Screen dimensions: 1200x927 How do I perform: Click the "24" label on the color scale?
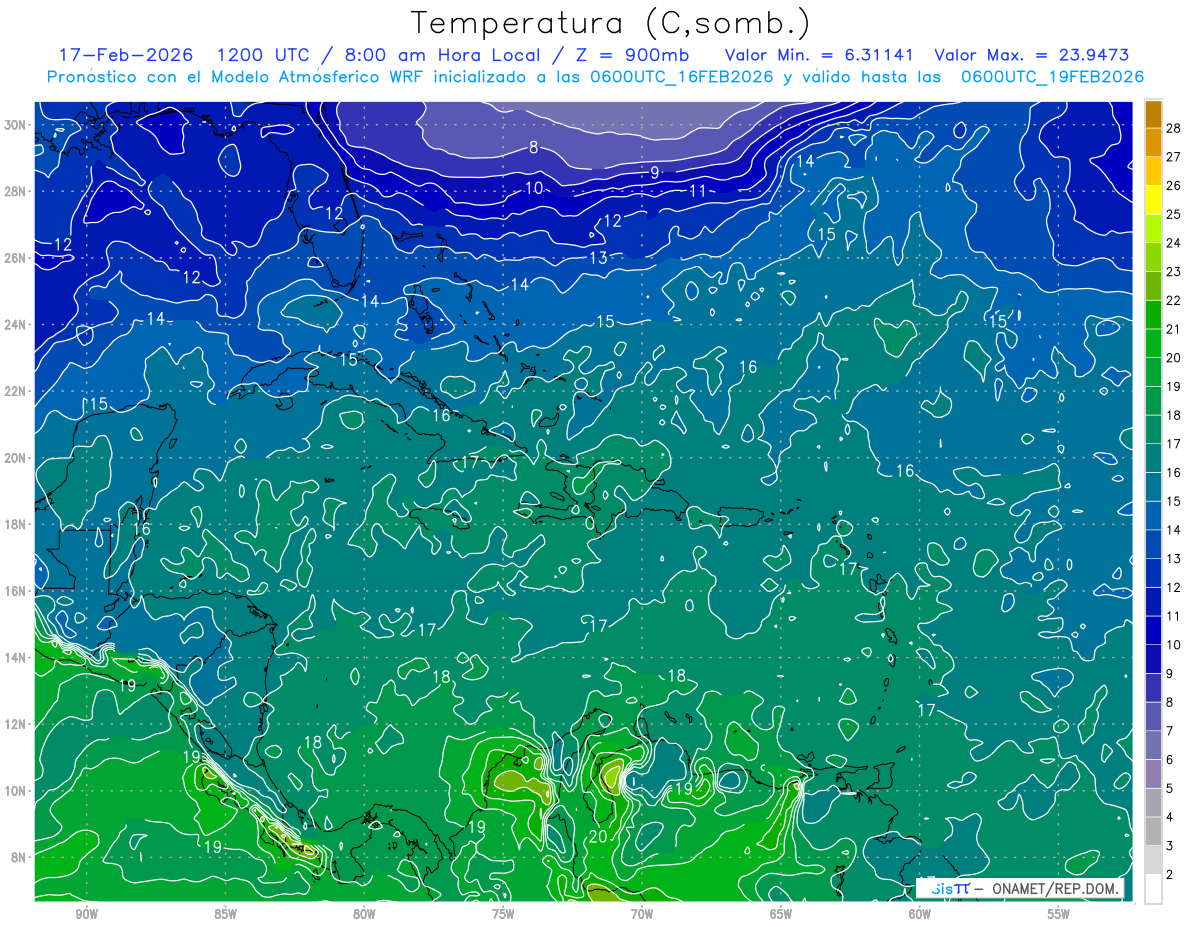[1174, 242]
